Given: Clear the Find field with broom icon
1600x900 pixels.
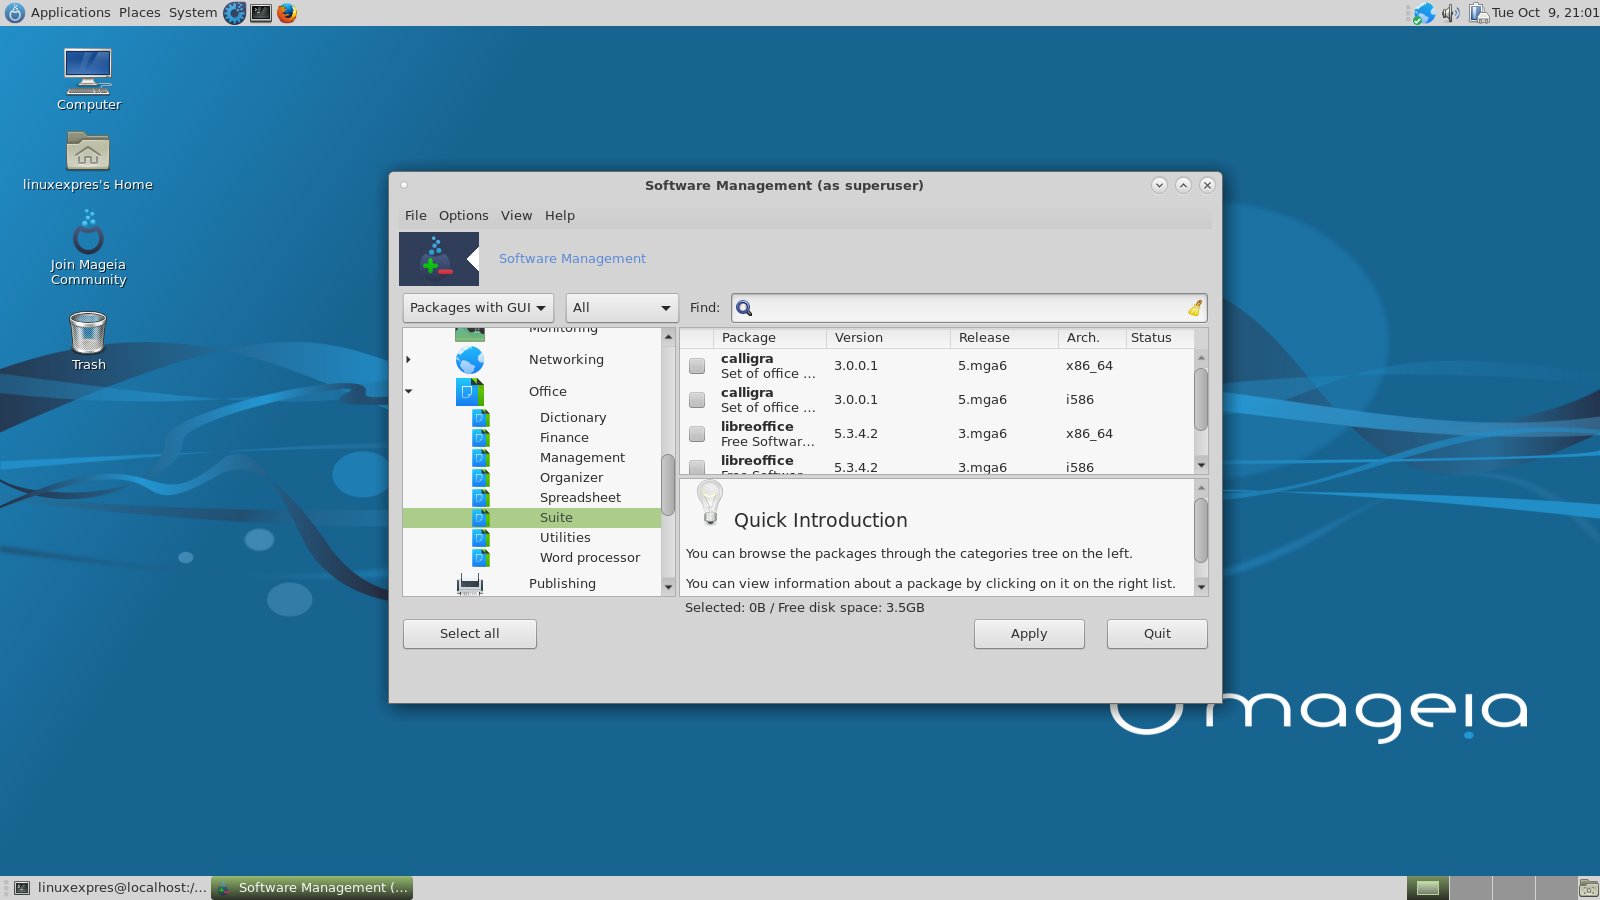Looking at the screenshot, I should [x=1194, y=308].
